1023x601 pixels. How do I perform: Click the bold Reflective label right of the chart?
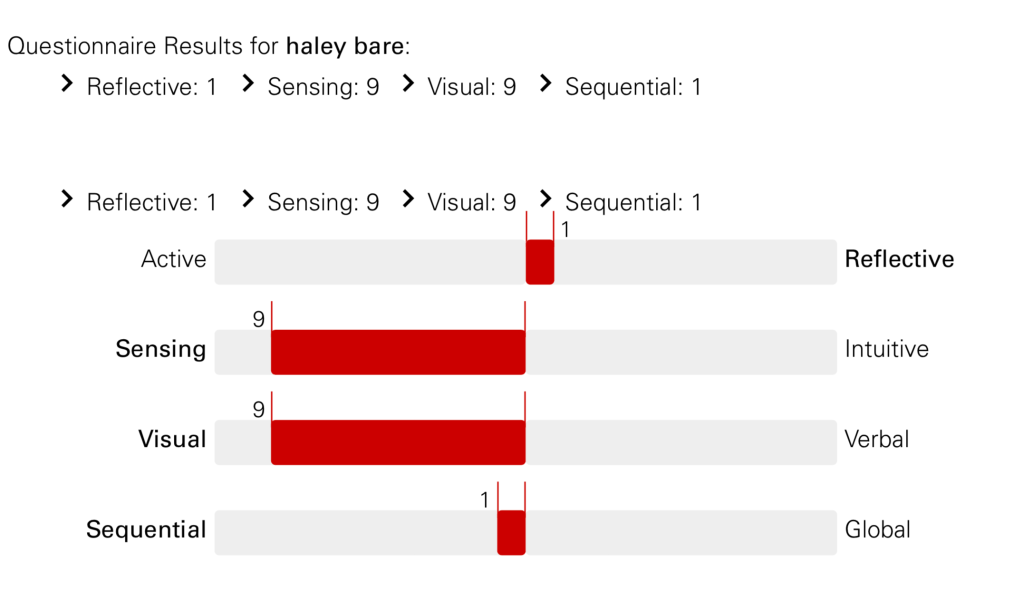(x=899, y=260)
